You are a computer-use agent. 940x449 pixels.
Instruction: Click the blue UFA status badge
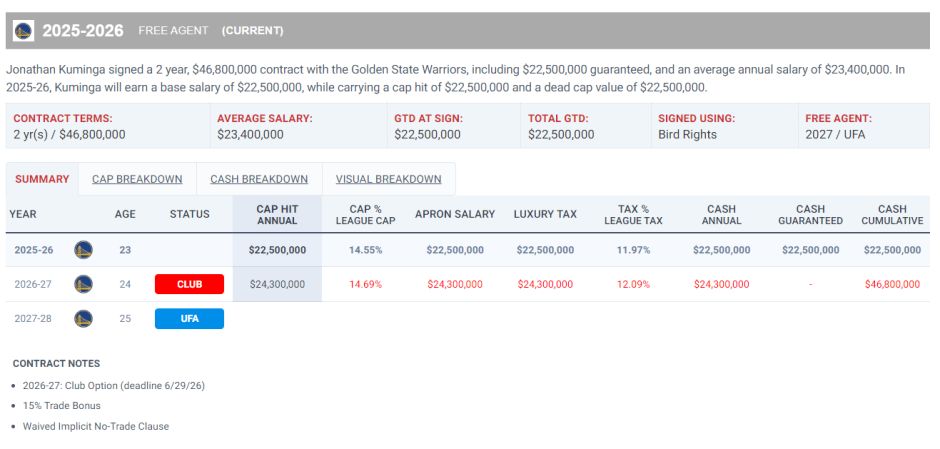[x=189, y=319]
